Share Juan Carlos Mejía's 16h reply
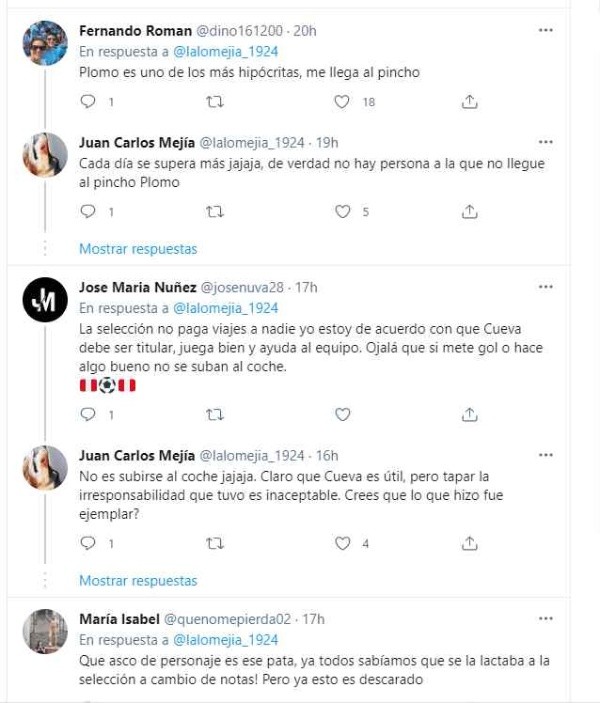The height and width of the screenshot is (703, 600). tap(469, 543)
